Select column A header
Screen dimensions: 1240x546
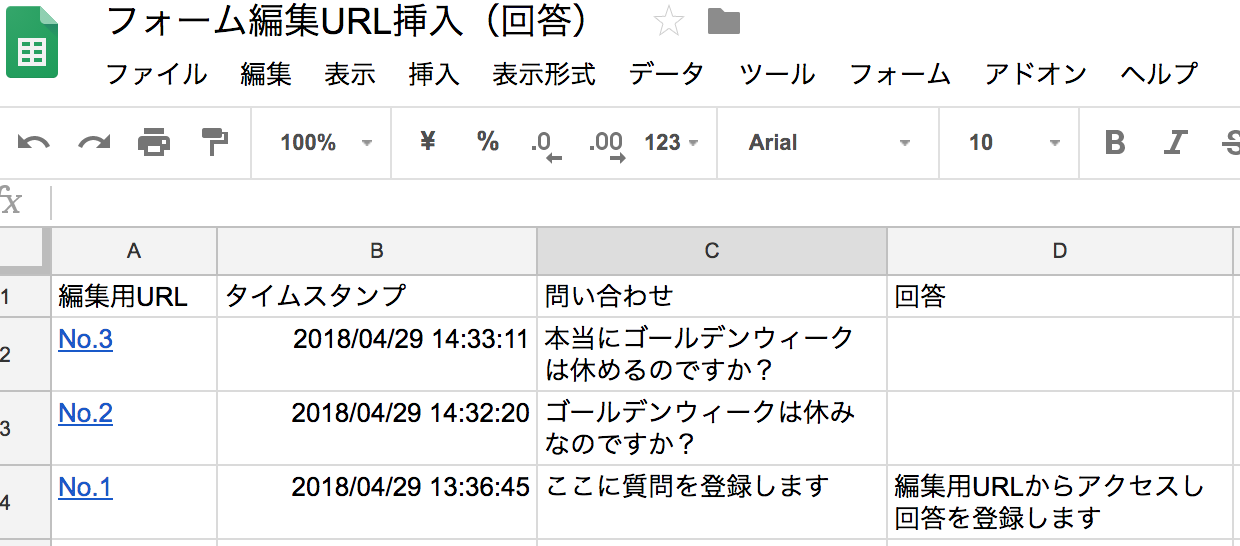tap(134, 251)
